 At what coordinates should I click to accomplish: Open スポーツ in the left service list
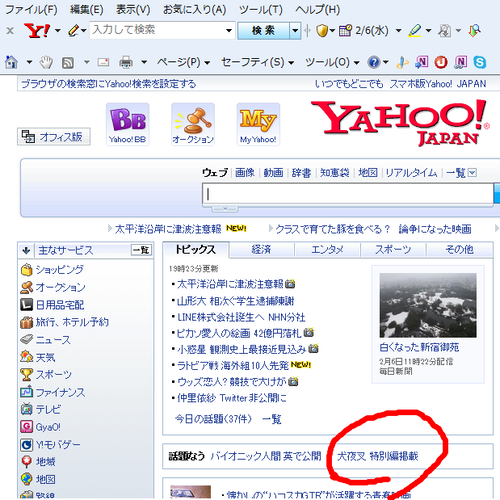click(54, 375)
